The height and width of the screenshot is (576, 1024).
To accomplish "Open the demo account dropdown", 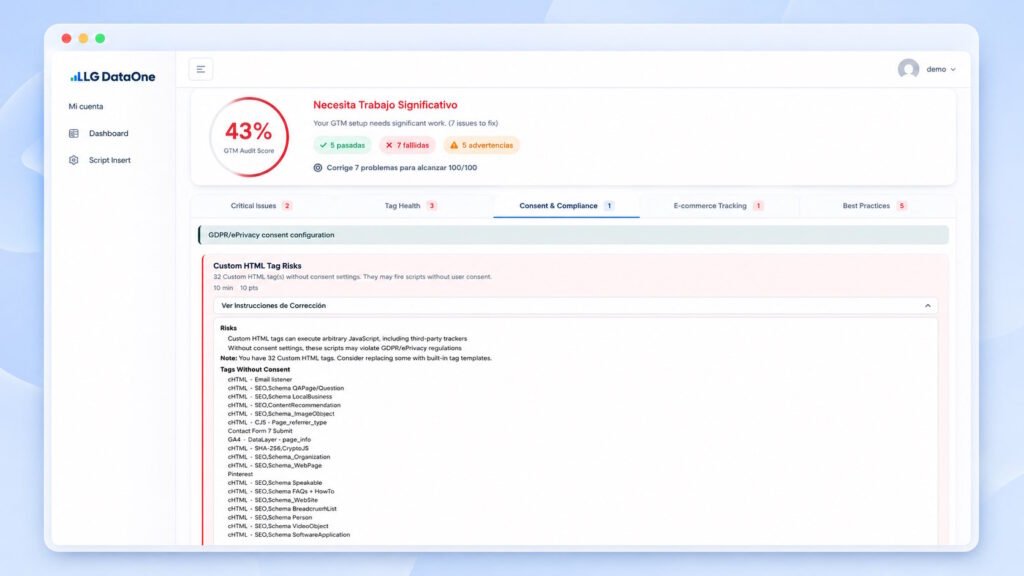I will [x=941, y=69].
